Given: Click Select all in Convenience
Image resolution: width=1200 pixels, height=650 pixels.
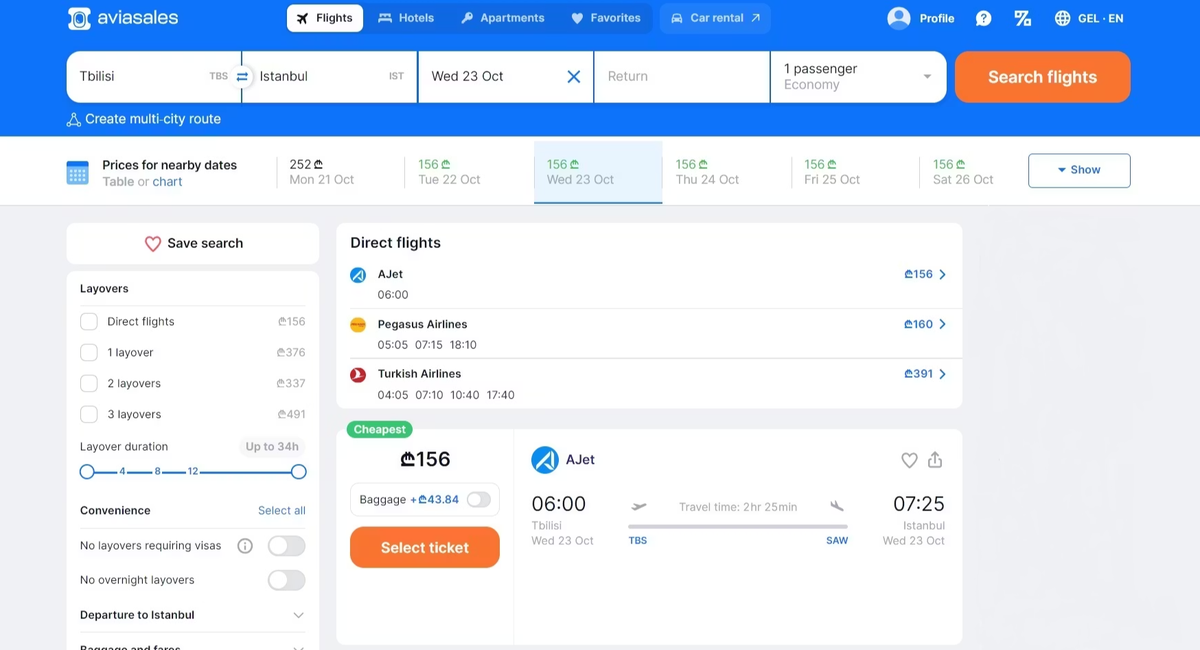Looking at the screenshot, I should [282, 510].
